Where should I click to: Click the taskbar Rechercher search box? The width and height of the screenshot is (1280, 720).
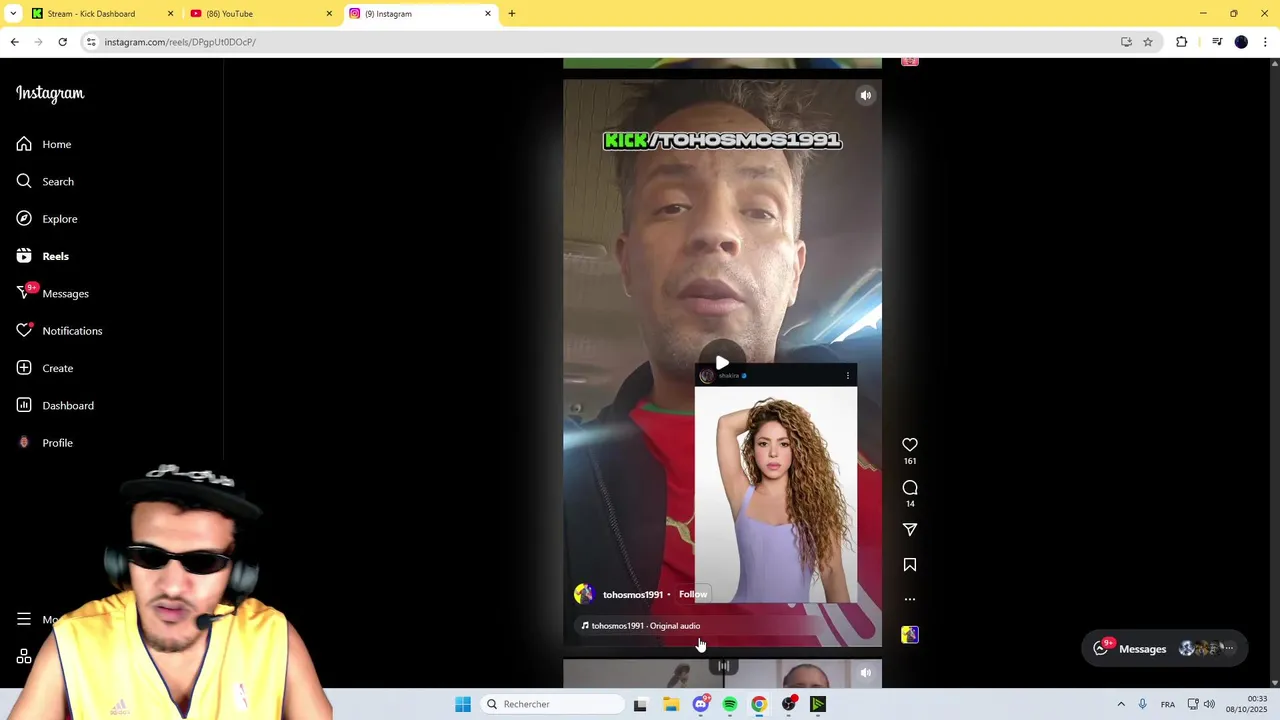point(552,705)
